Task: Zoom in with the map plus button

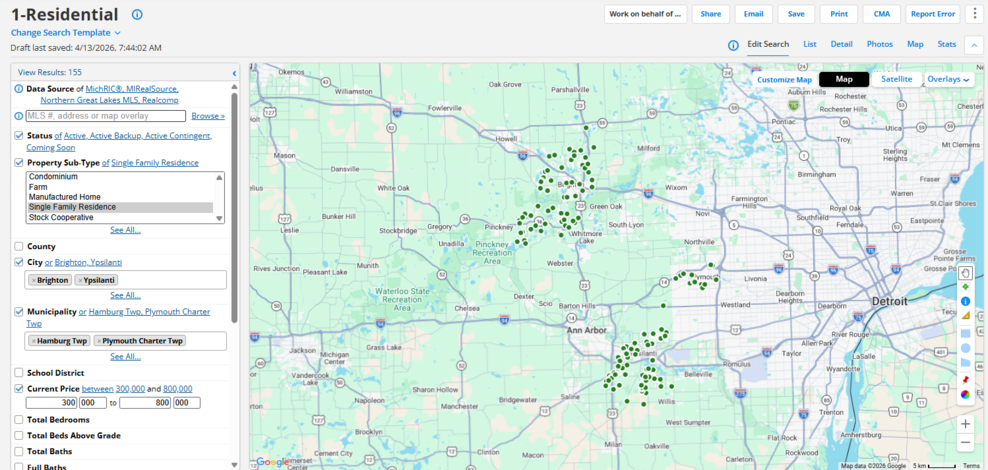Action: 965,424
